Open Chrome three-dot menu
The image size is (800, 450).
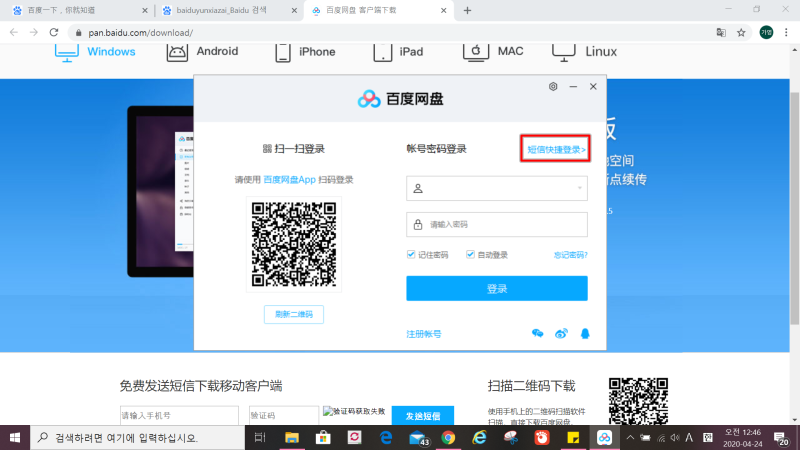(x=786, y=33)
